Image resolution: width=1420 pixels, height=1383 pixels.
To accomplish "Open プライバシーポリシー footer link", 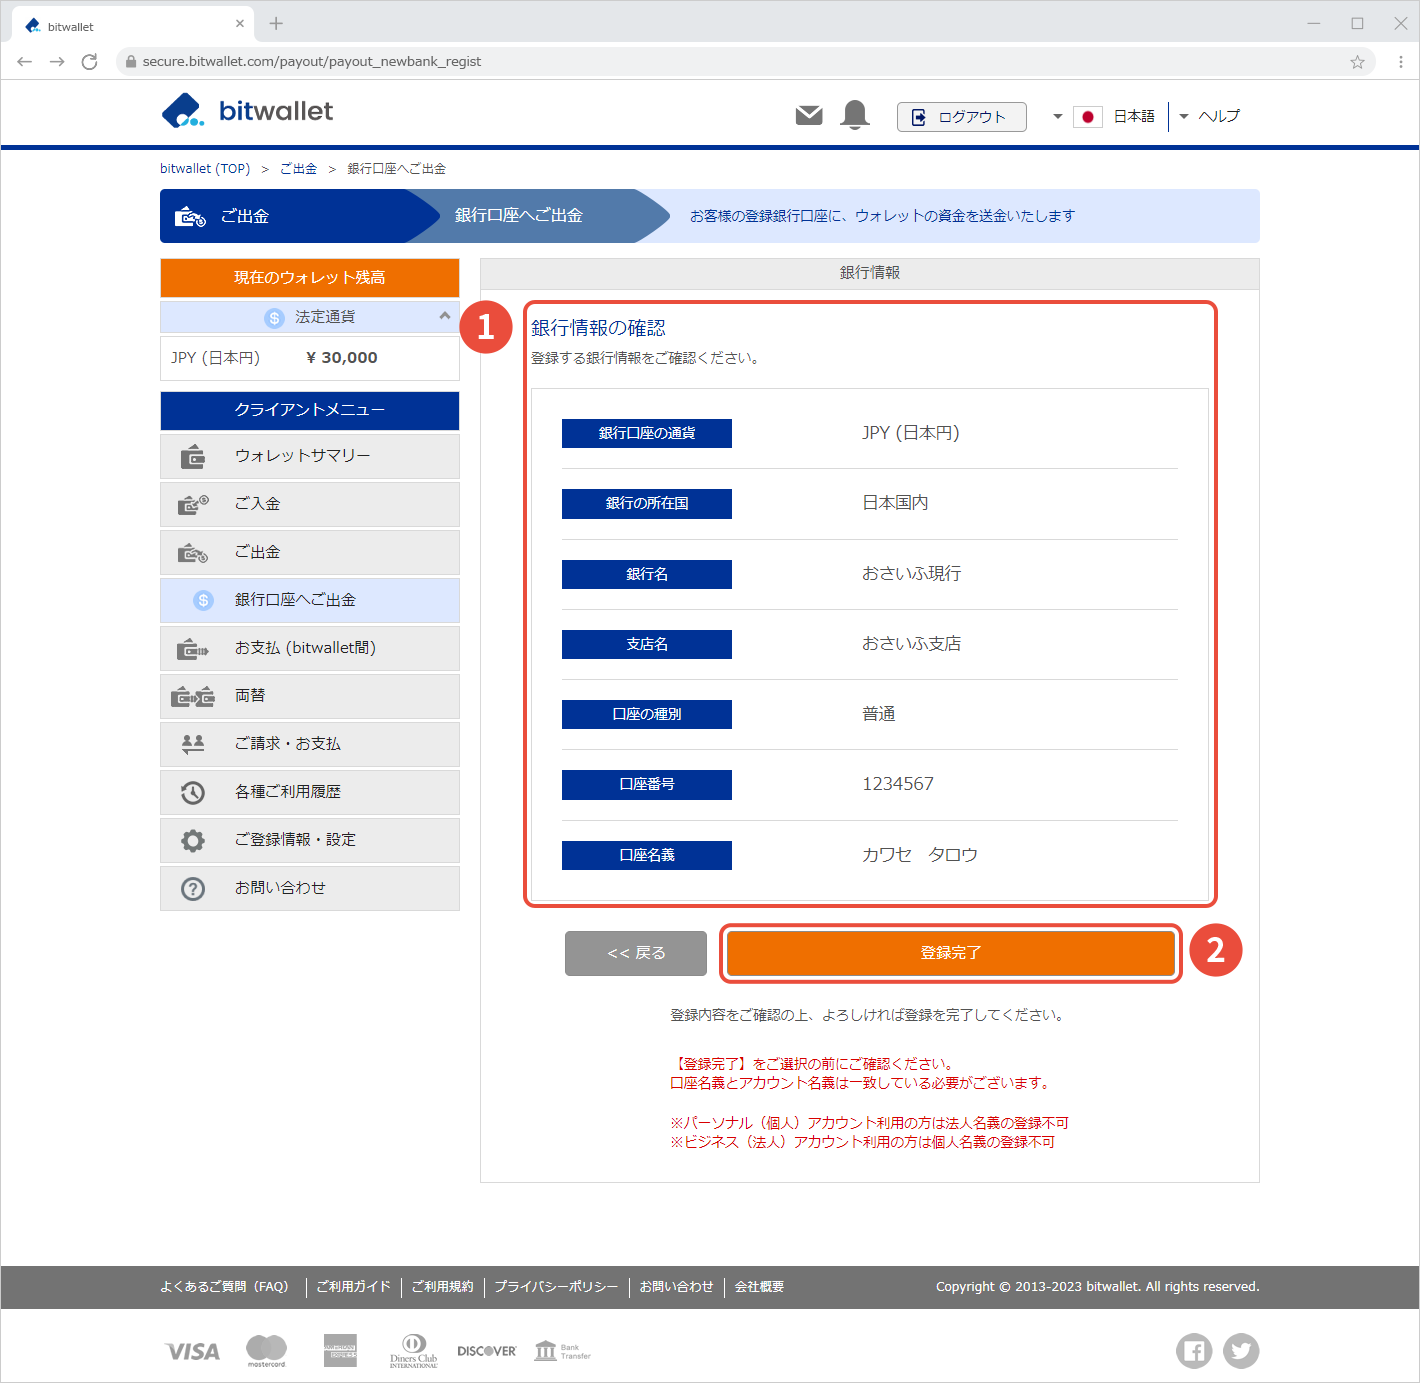I will point(556,1287).
